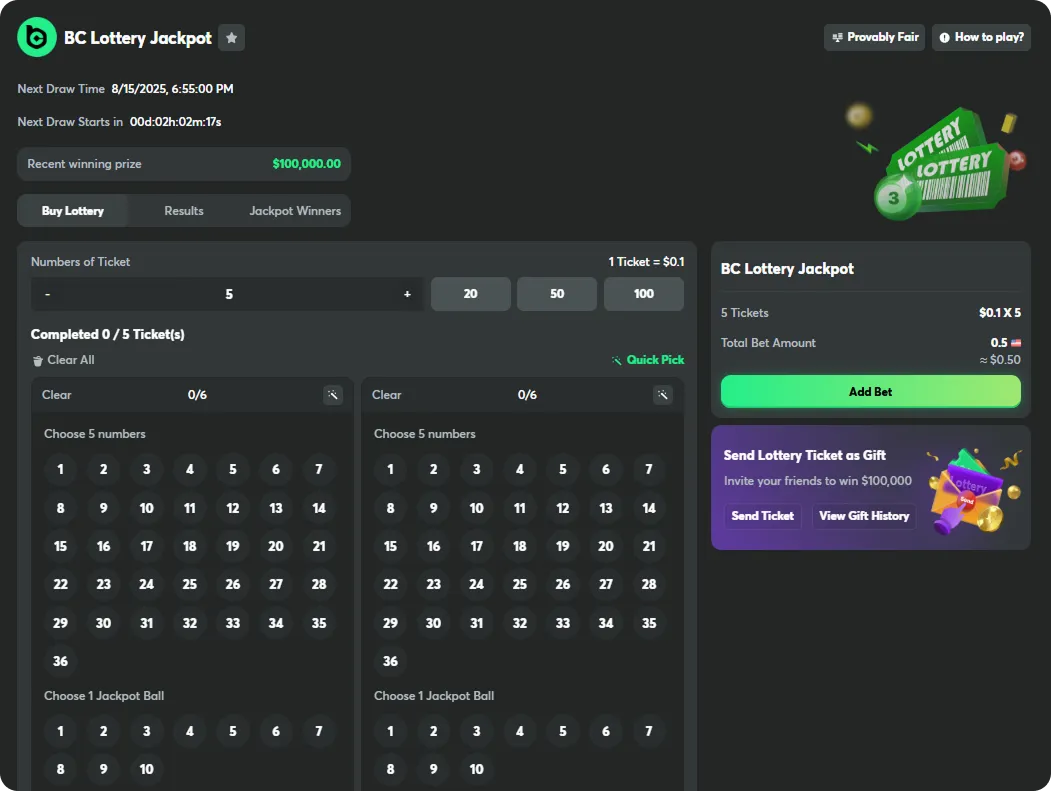Open the Jackpot Winners tab

coord(295,210)
